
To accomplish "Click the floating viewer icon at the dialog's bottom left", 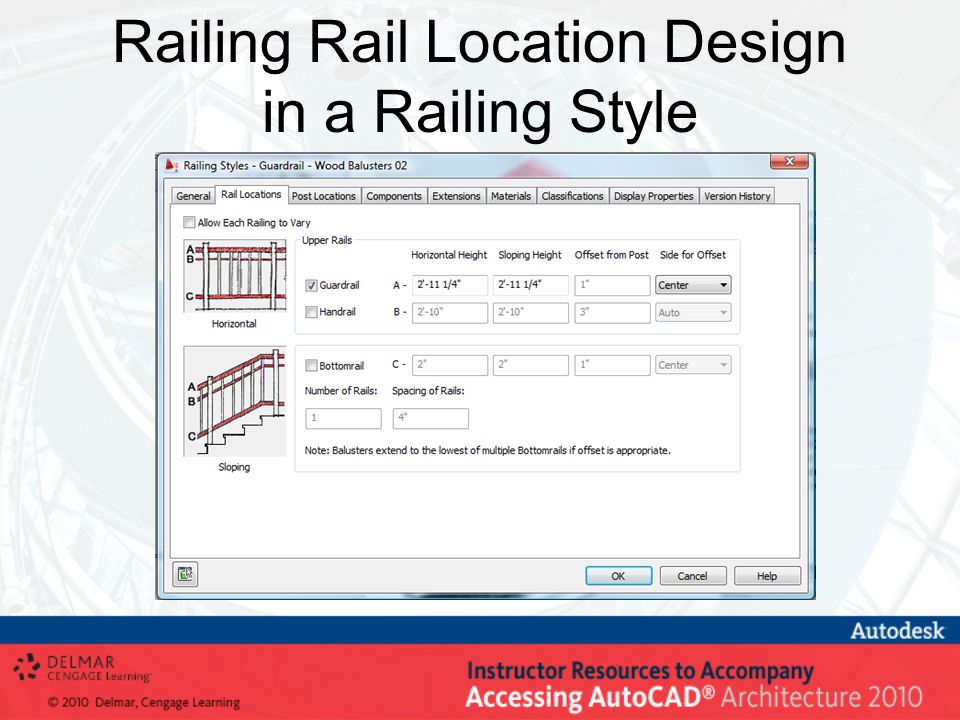I will pos(185,574).
